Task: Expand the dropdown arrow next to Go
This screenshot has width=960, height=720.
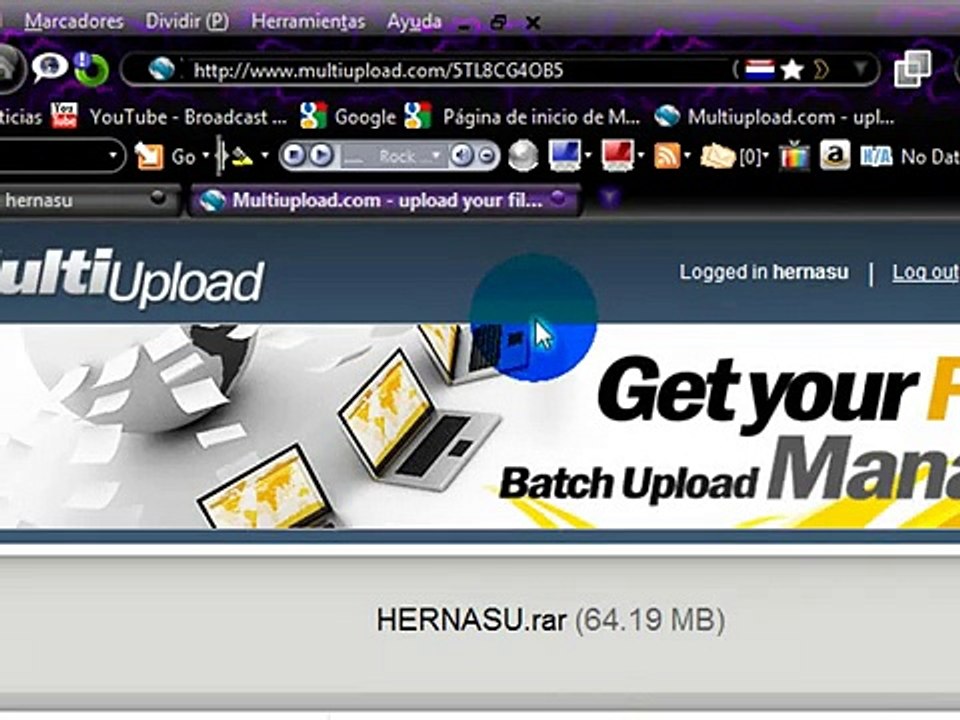Action: [206, 156]
